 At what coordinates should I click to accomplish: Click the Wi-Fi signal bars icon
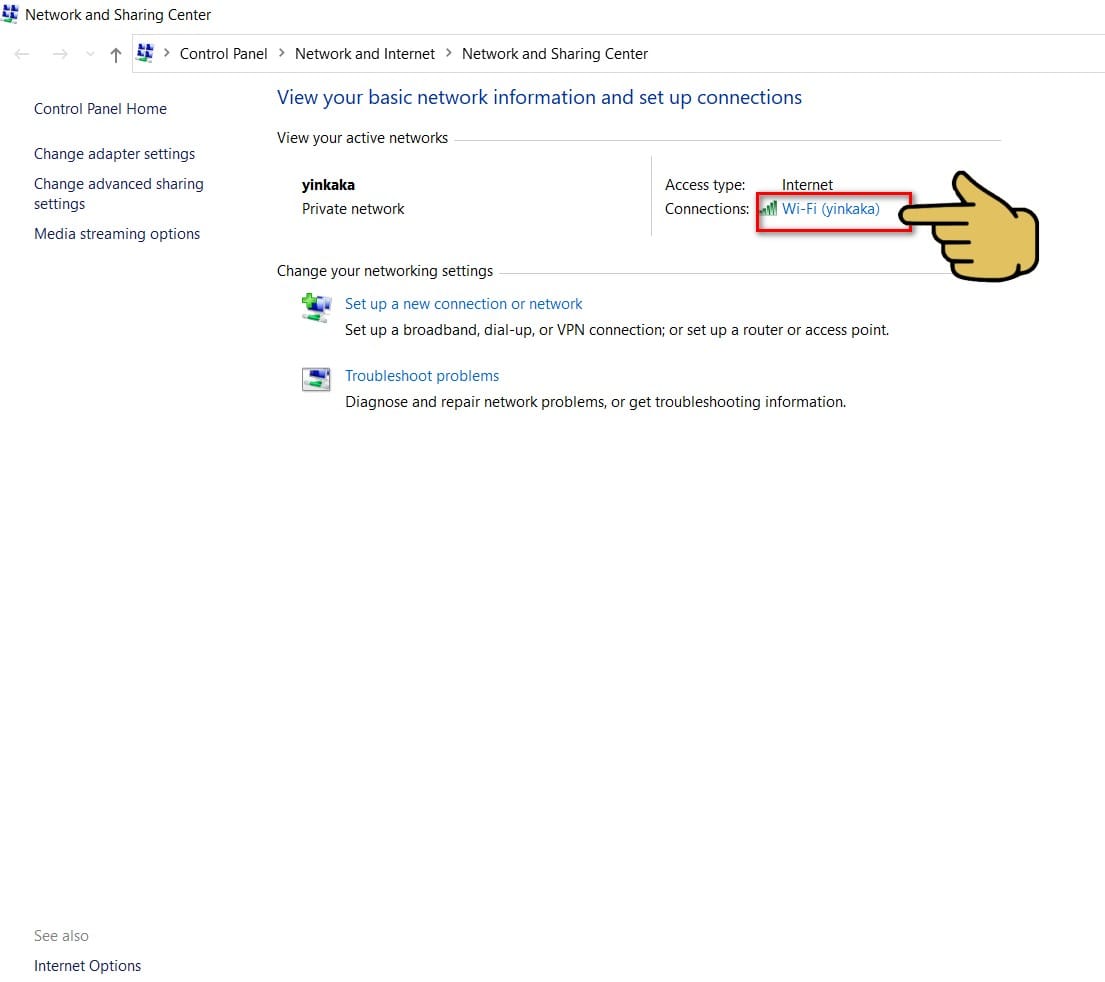click(769, 209)
